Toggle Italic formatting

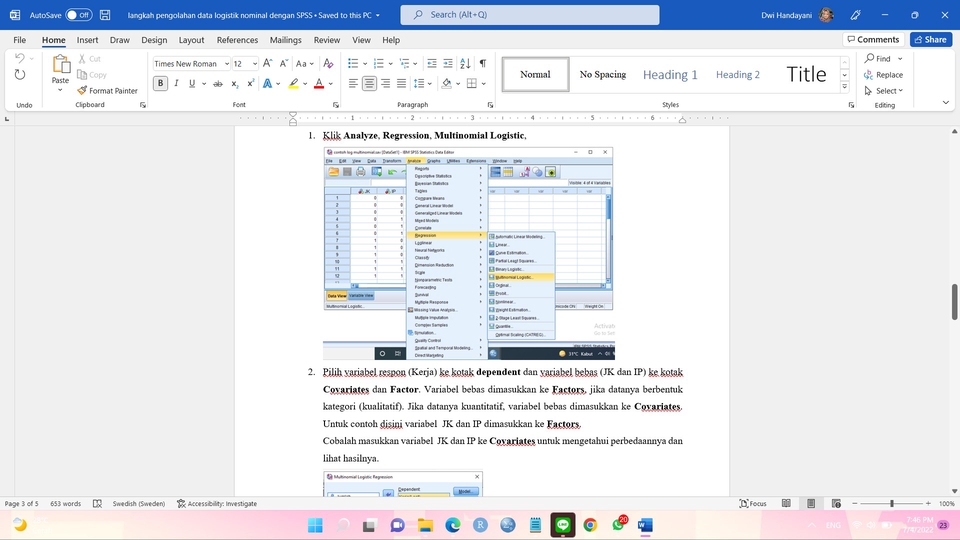point(176,83)
